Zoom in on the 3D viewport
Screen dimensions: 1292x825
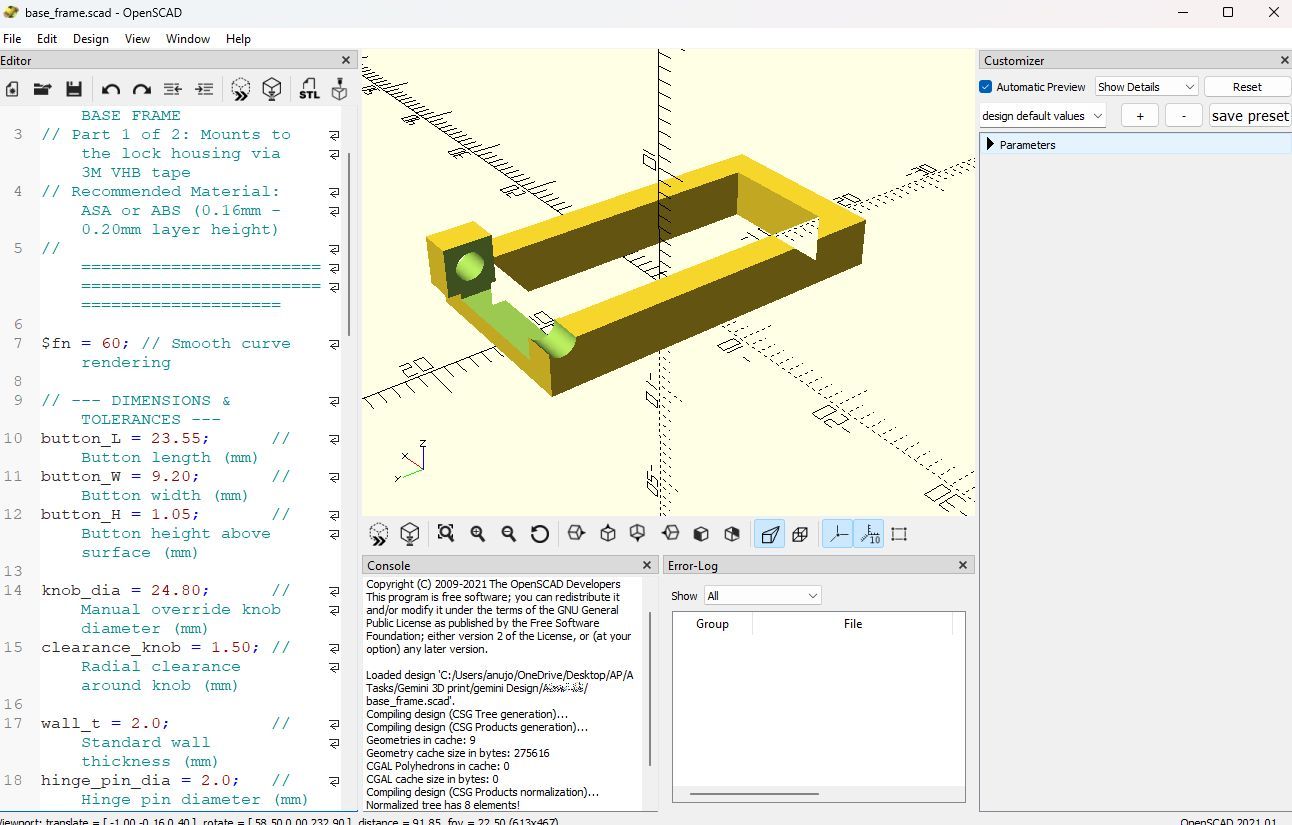(x=478, y=534)
